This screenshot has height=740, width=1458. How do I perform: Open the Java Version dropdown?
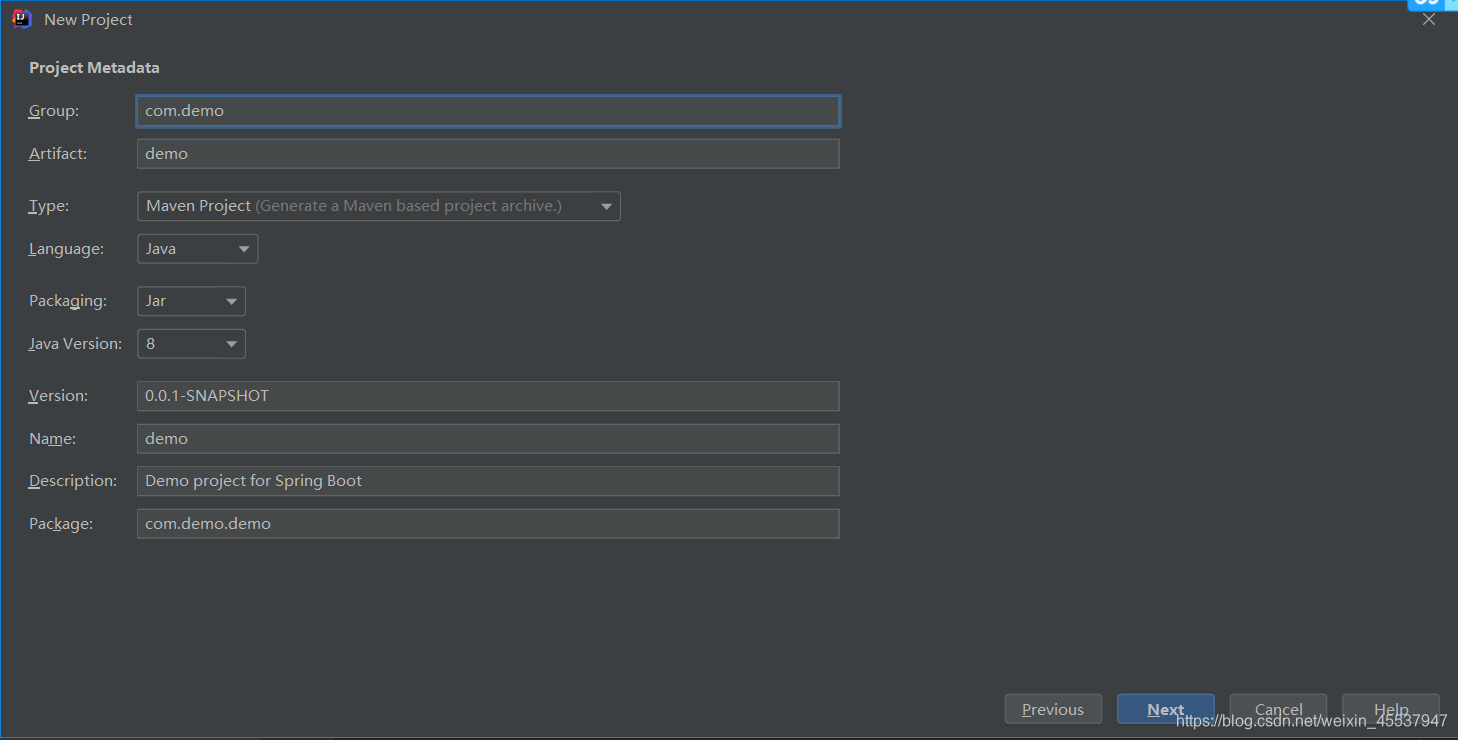tap(191, 344)
